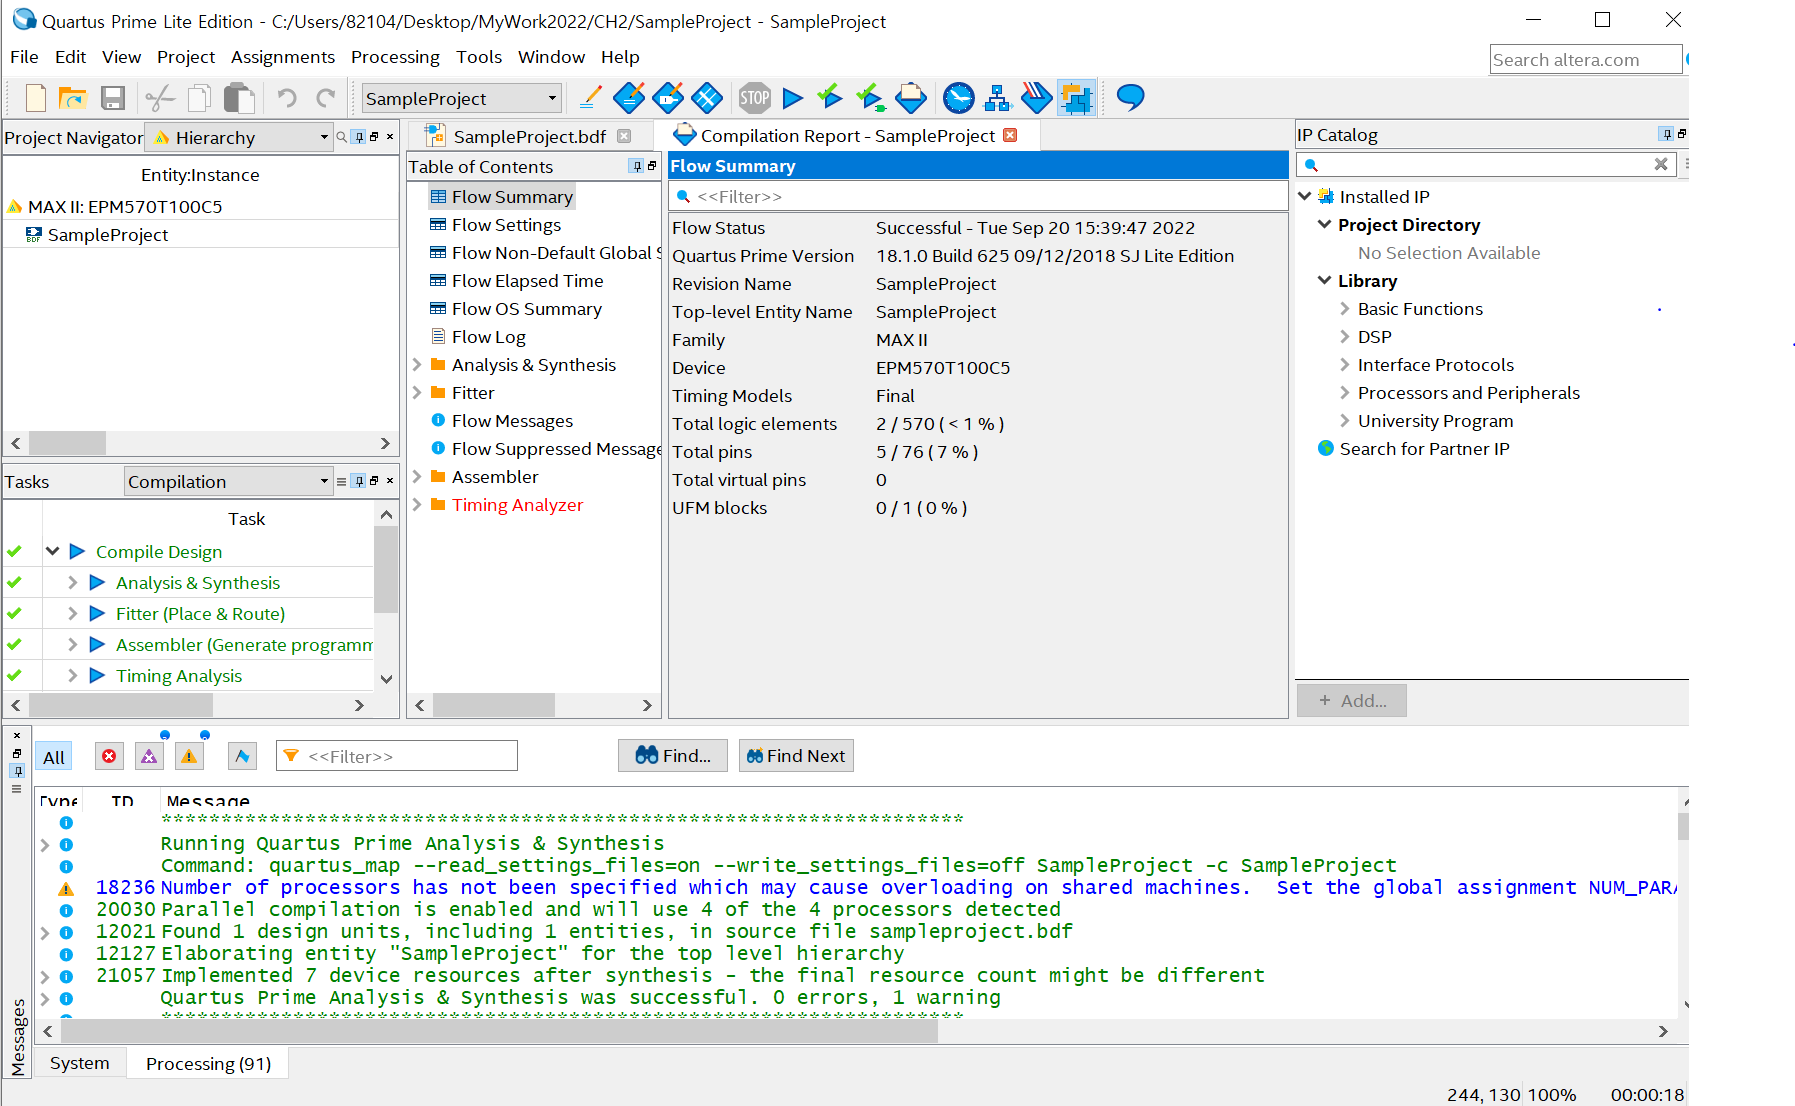Image resolution: width=1795 pixels, height=1106 pixels.
Task: Click the blue speech bubble help icon
Action: click(1130, 97)
